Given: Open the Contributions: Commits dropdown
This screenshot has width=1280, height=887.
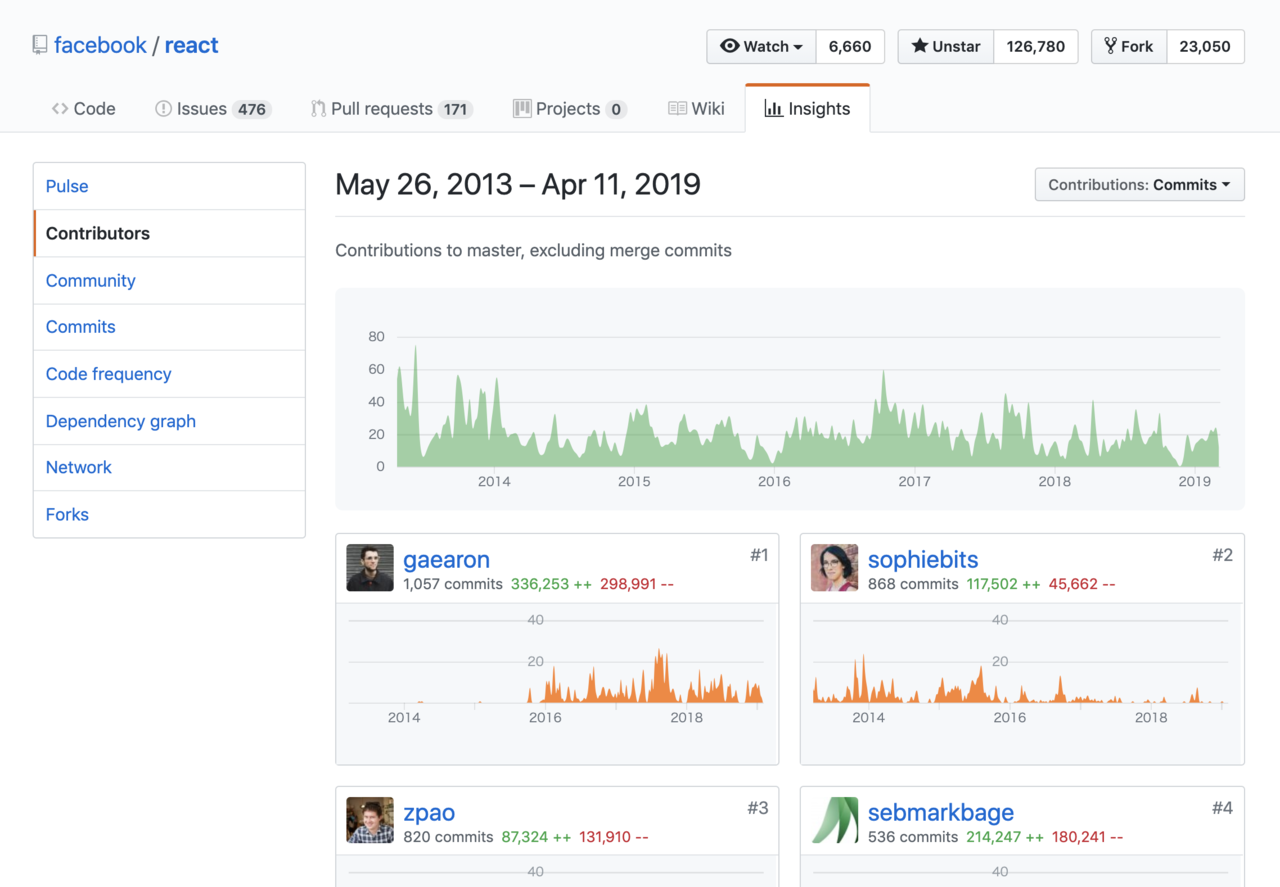Looking at the screenshot, I should click(1139, 185).
